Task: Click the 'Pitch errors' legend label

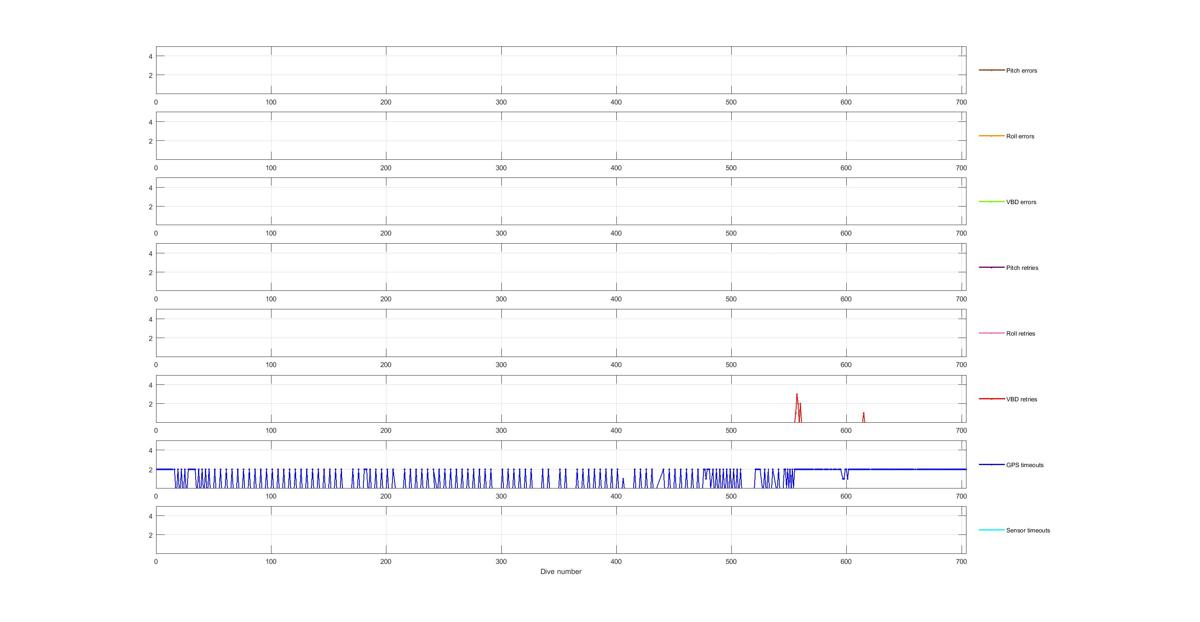Action: pyautogui.click(x=1021, y=71)
